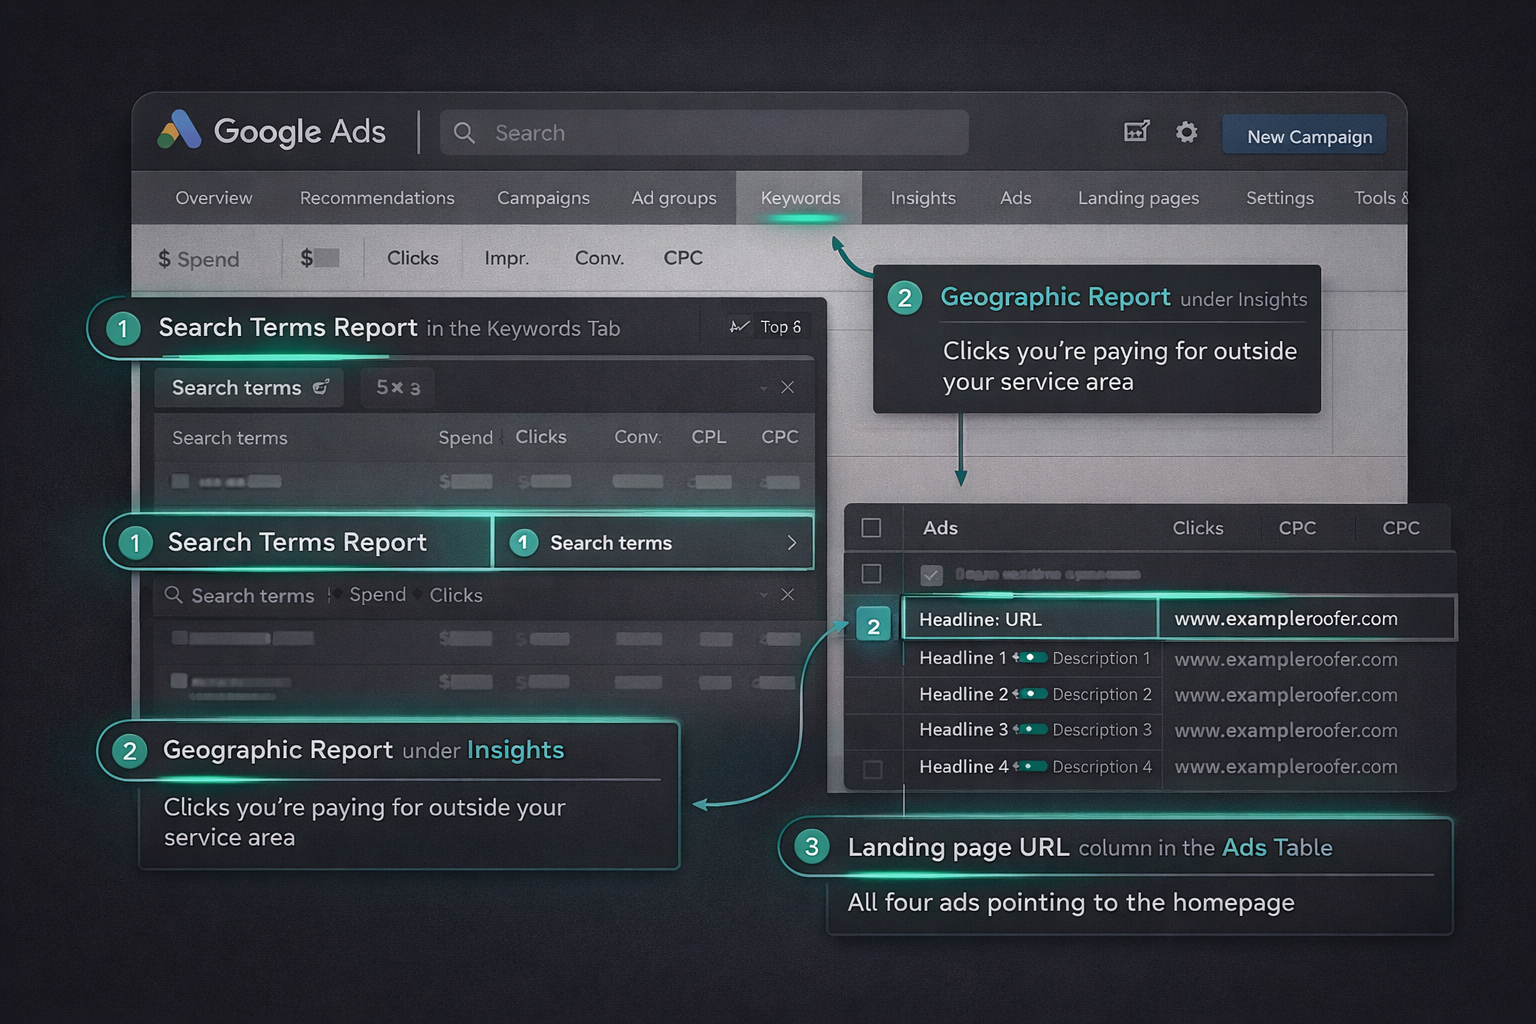Screen dimensions: 1536x1024
Task: Open the reports chart icon beside the gear
Action: point(1137,131)
